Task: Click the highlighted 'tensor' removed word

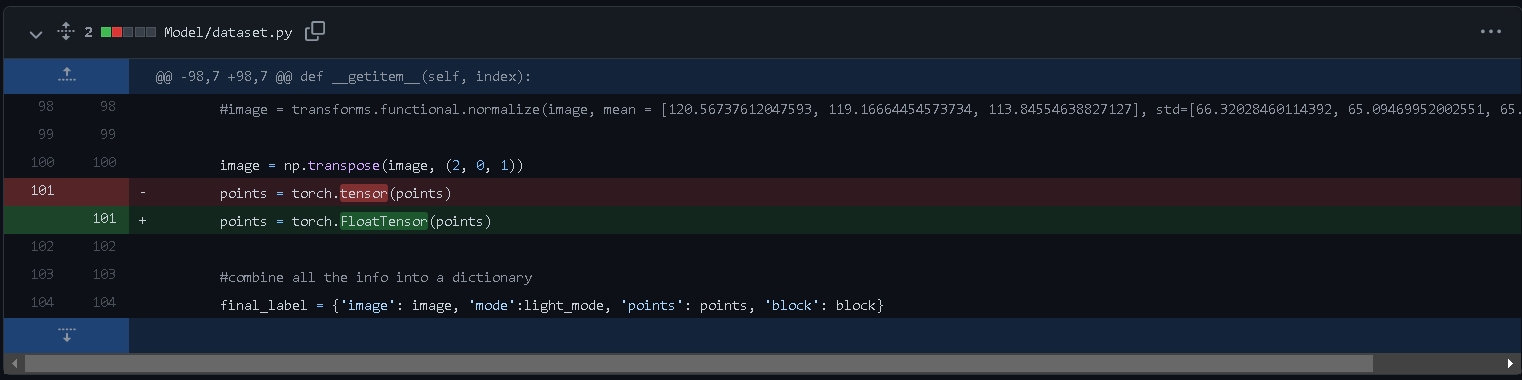Action: click(363, 193)
